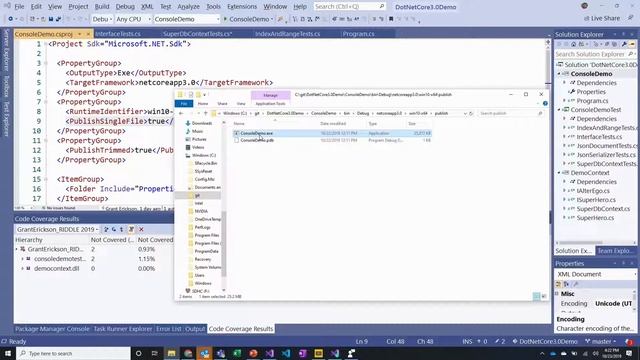
Task: Click ConsoleDemo.pdb file icon
Action: [236, 140]
